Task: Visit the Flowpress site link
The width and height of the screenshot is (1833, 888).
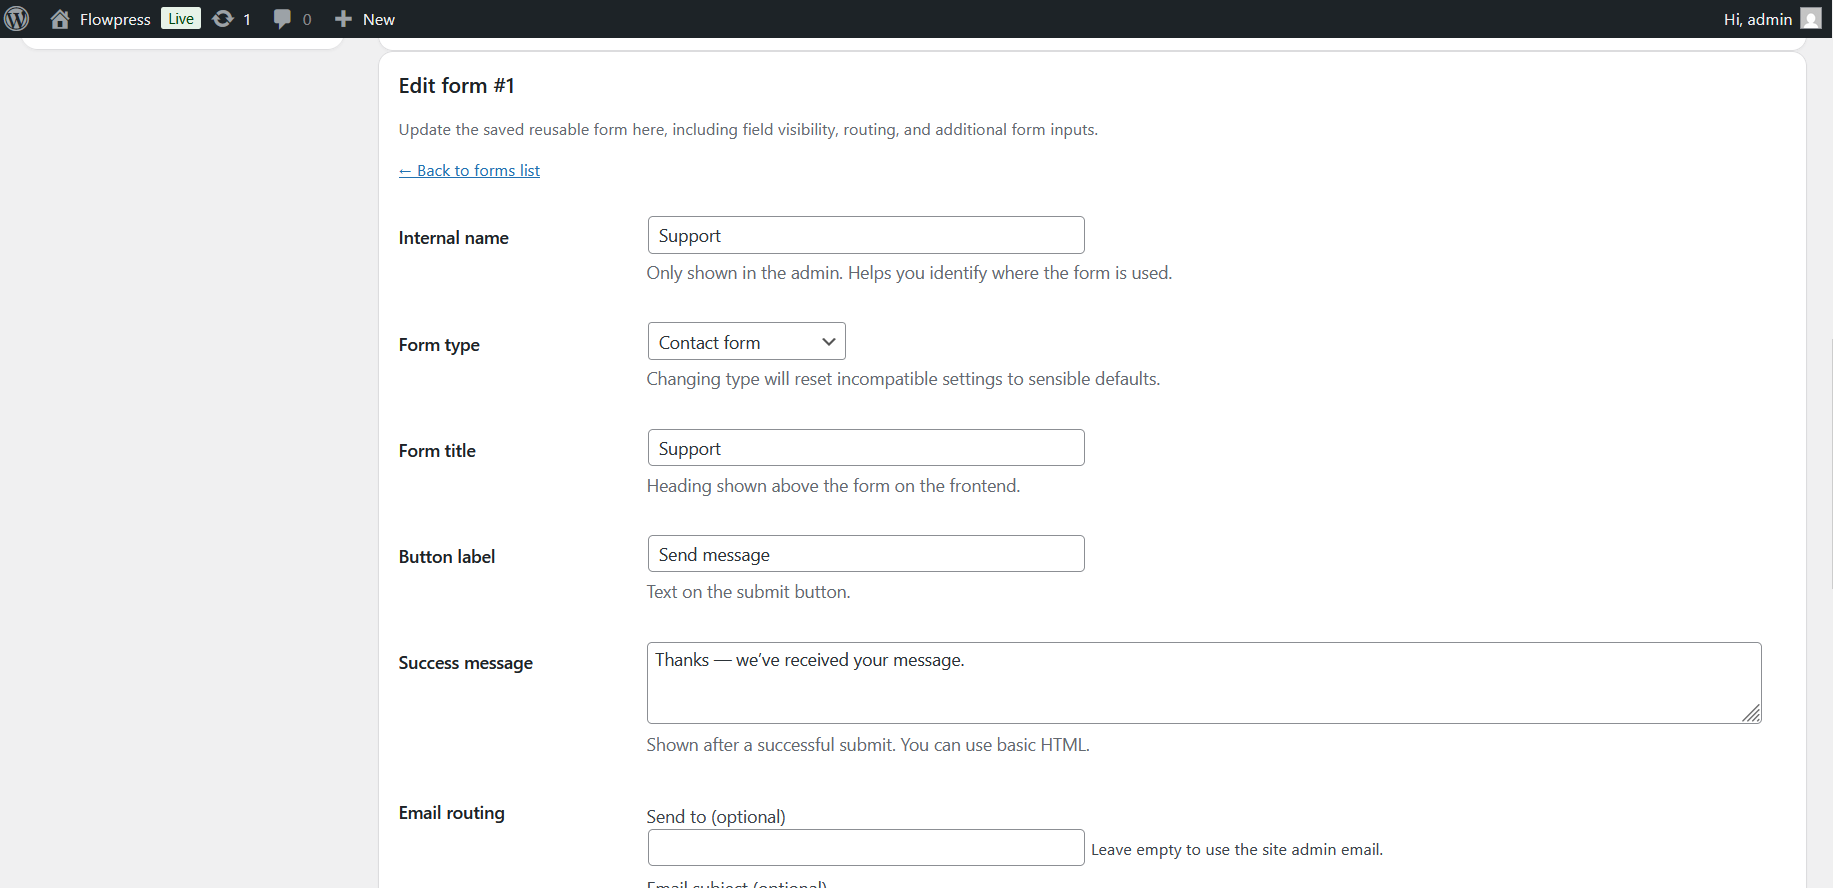Action: click(115, 19)
